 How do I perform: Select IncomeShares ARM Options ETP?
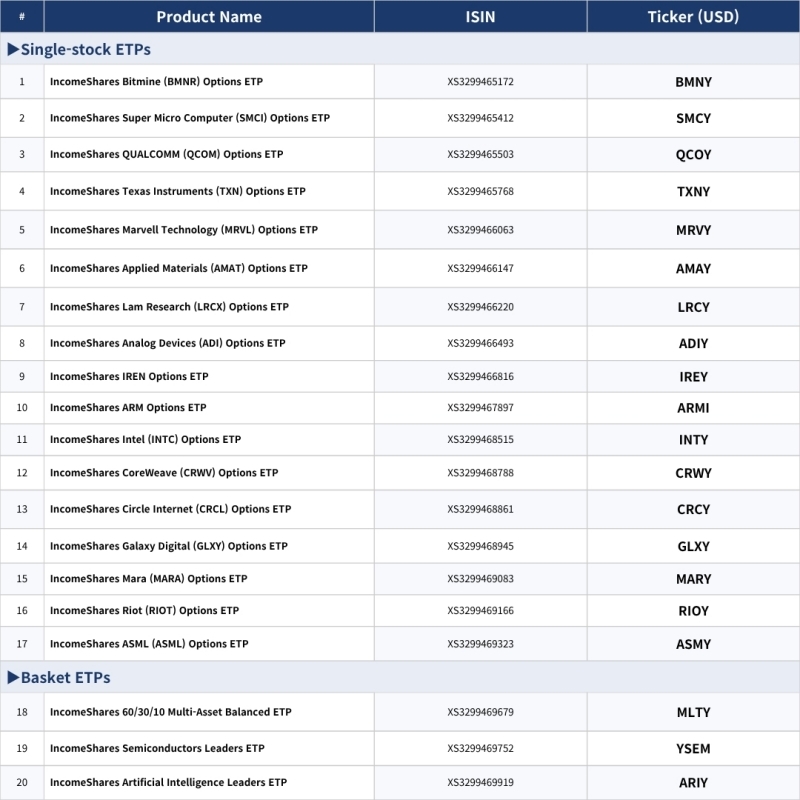[128, 408]
